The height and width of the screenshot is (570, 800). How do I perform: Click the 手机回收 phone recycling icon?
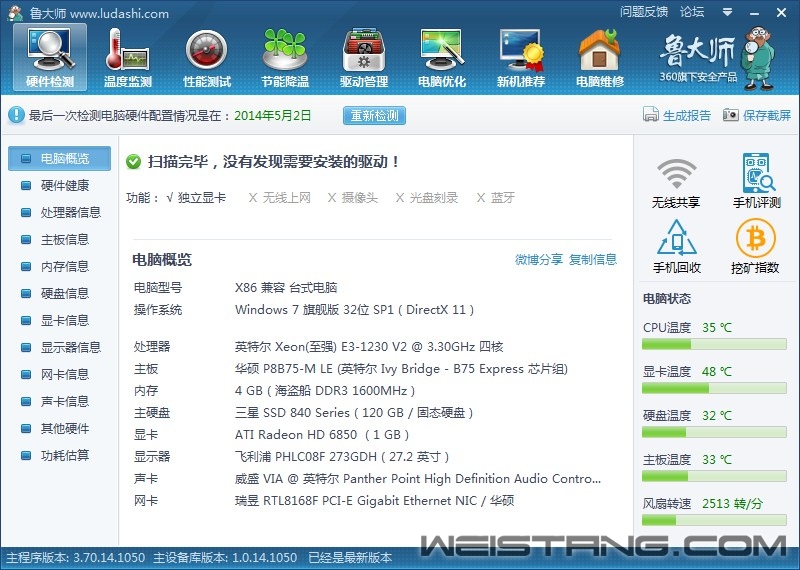pyautogui.click(x=677, y=238)
